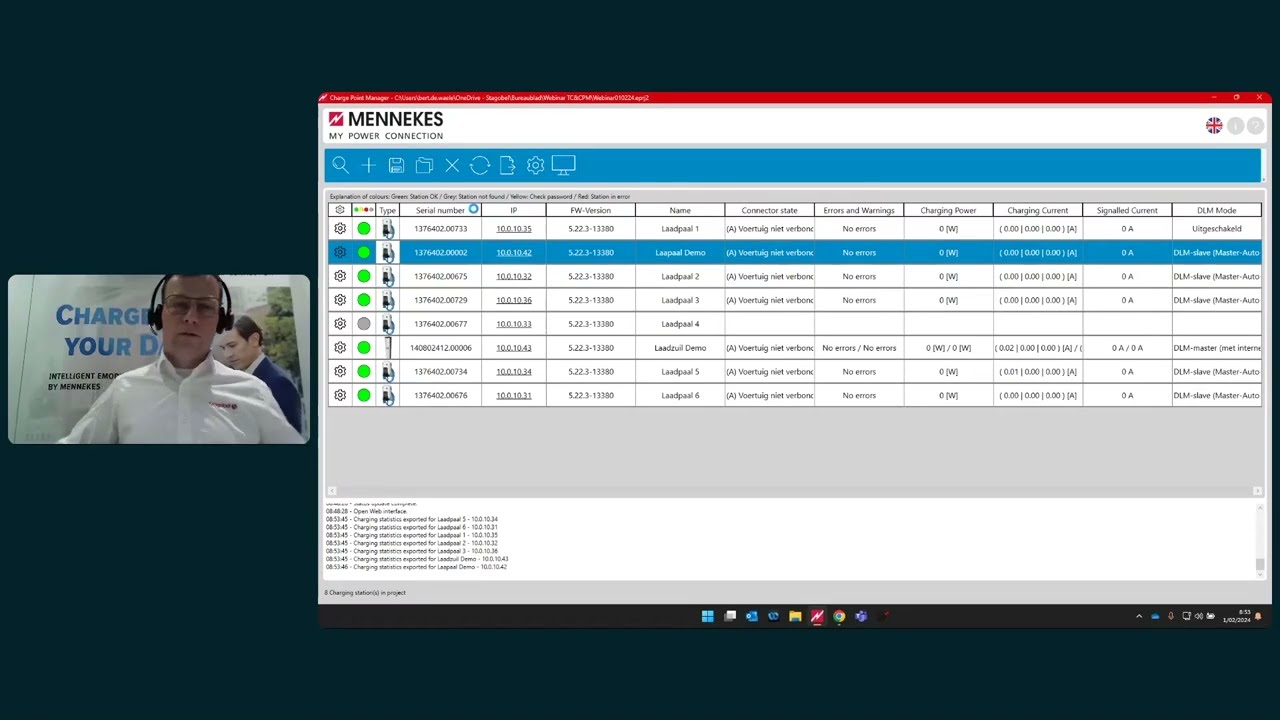Click green status dot of Laadpaal 1
This screenshot has height=720, width=1280.
pyautogui.click(x=364, y=229)
